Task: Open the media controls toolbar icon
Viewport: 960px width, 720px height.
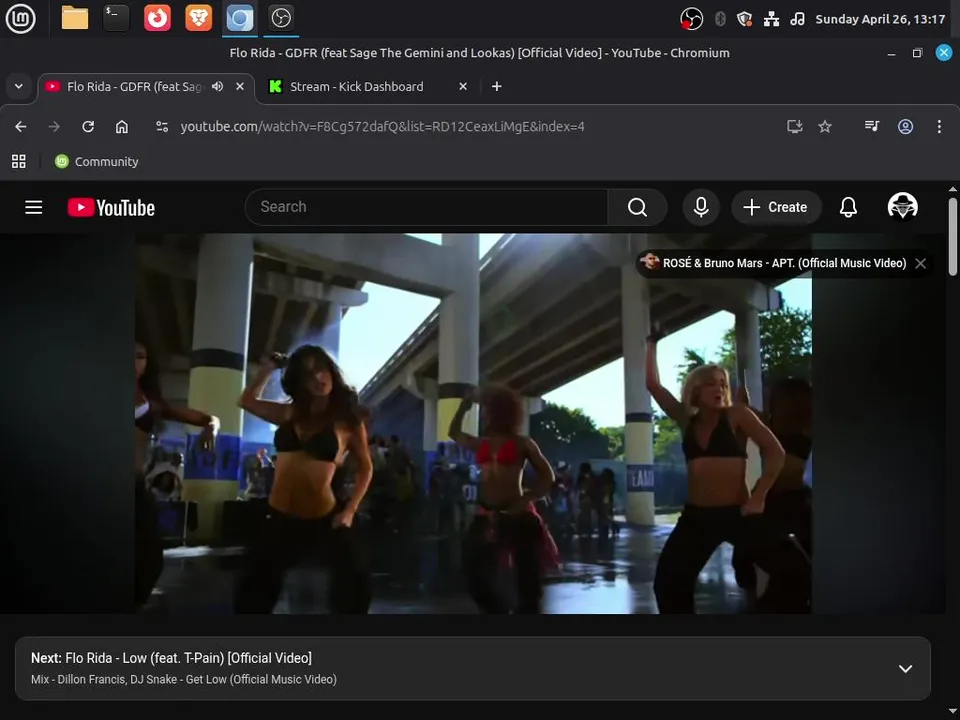Action: point(872,127)
